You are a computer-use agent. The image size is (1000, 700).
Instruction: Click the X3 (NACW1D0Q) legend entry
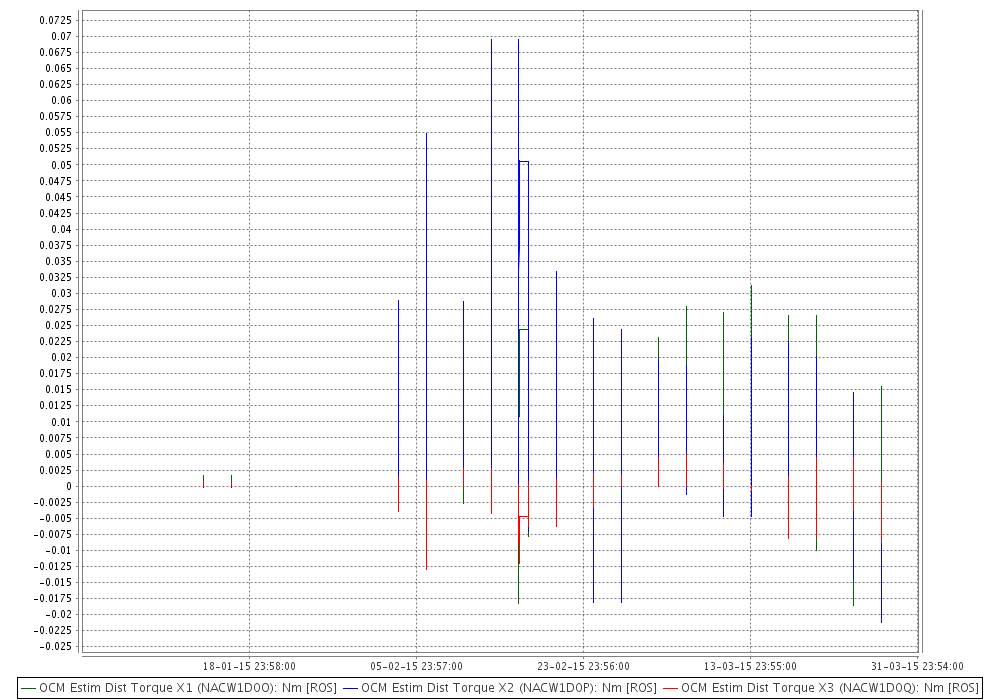coord(821,688)
